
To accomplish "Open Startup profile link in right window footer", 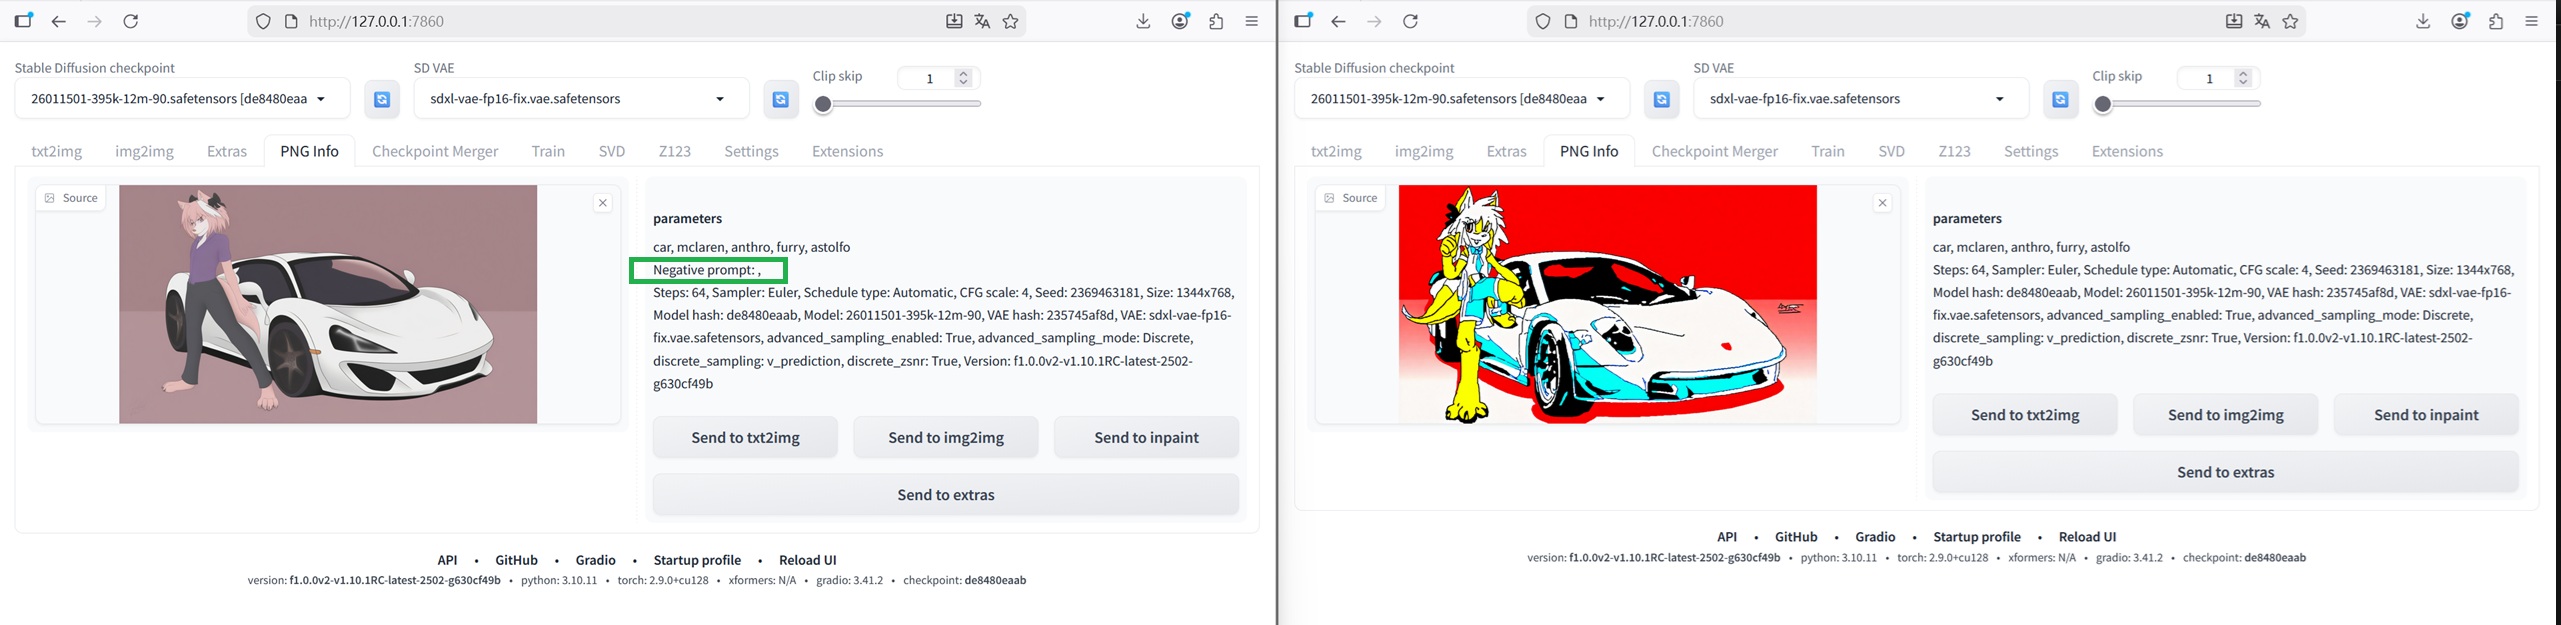I will [1977, 537].
